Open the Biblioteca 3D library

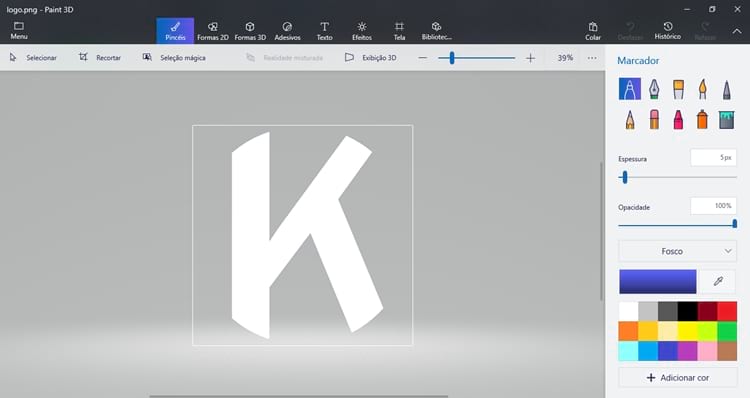436,31
